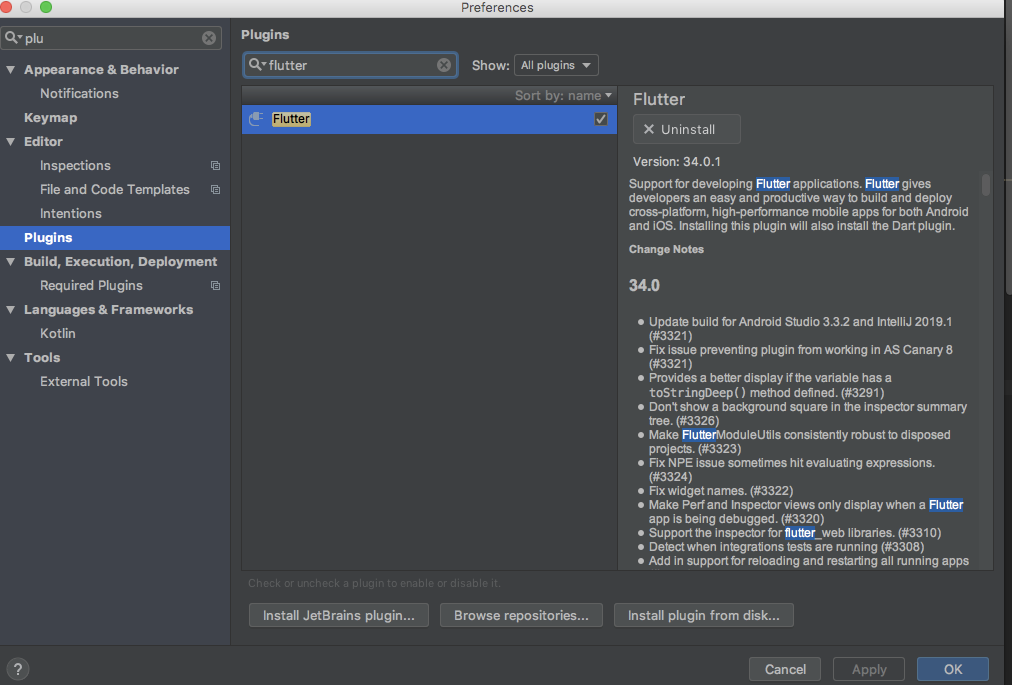Viewport: 1012px width, 685px height.
Task: Click the magnifier icon in plugin search
Action: 256,65
